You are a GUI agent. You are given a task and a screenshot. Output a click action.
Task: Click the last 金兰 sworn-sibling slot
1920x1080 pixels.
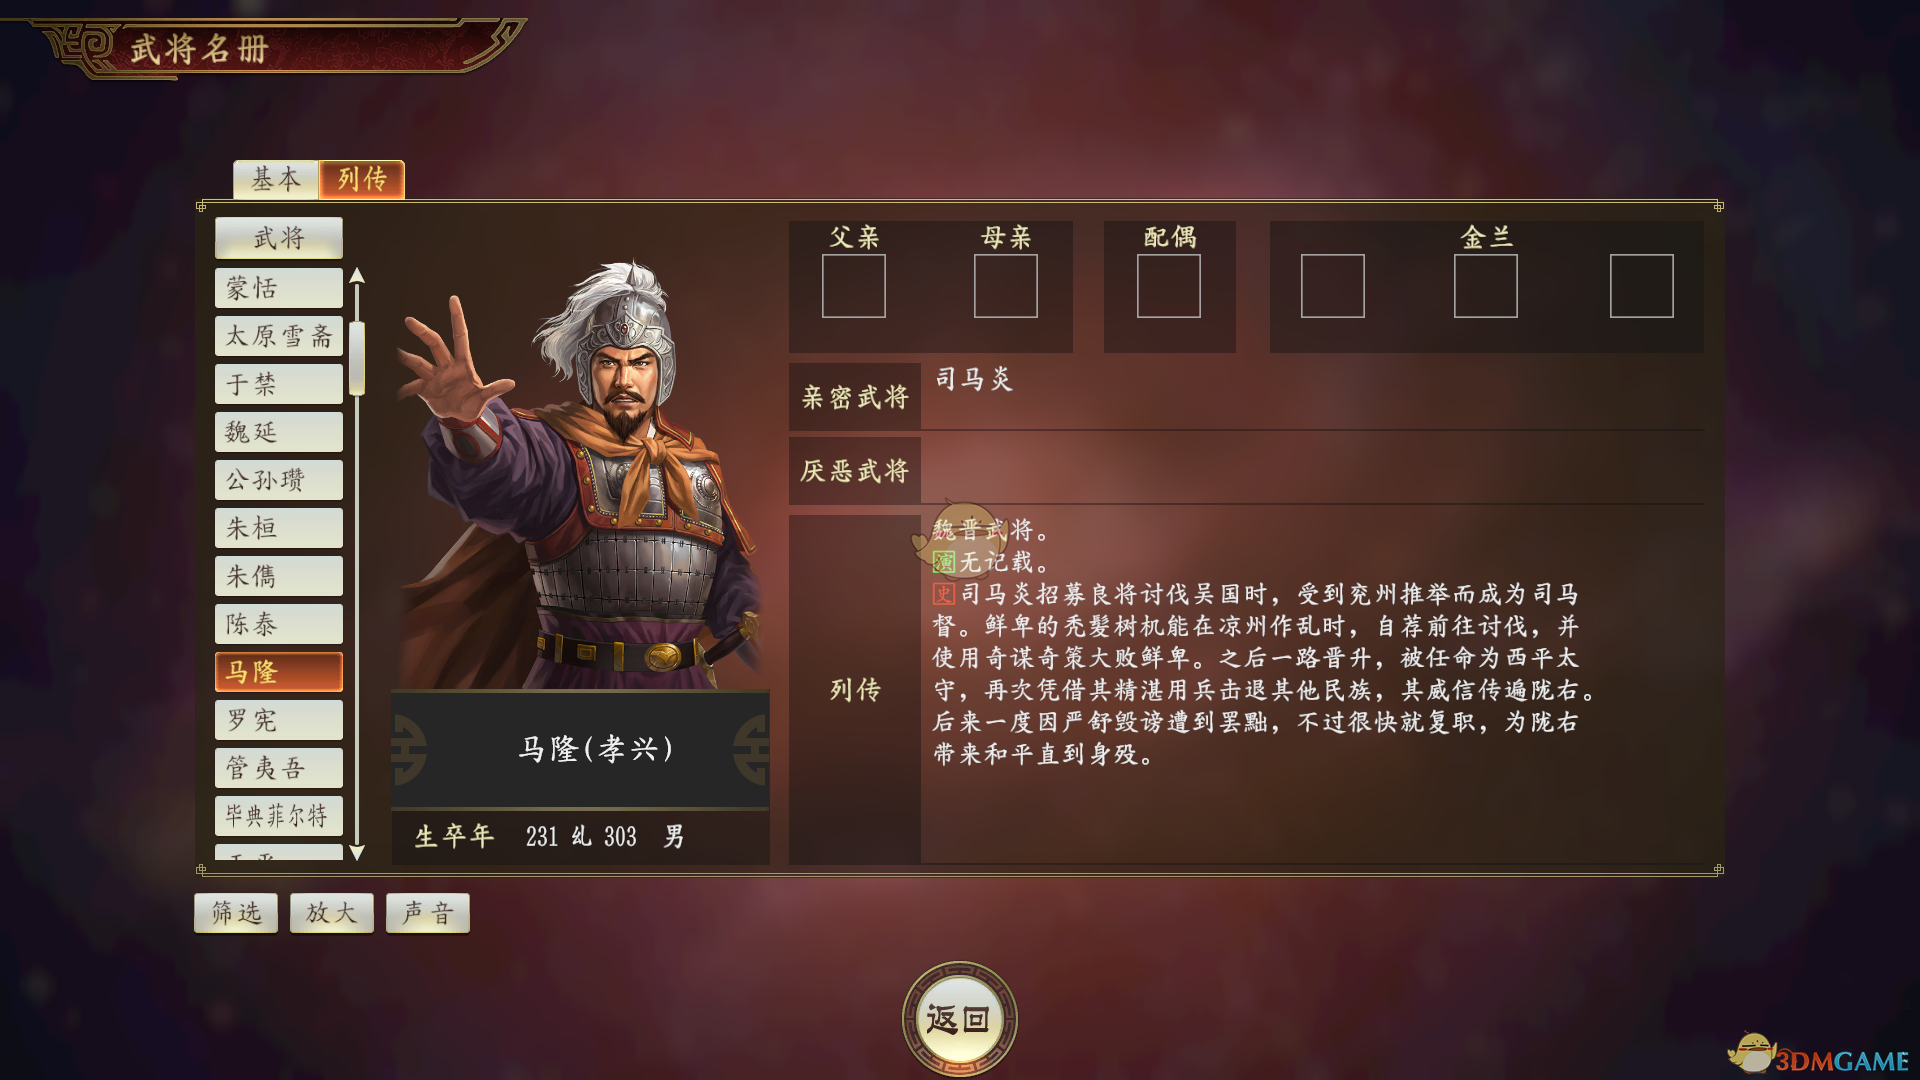(1641, 286)
